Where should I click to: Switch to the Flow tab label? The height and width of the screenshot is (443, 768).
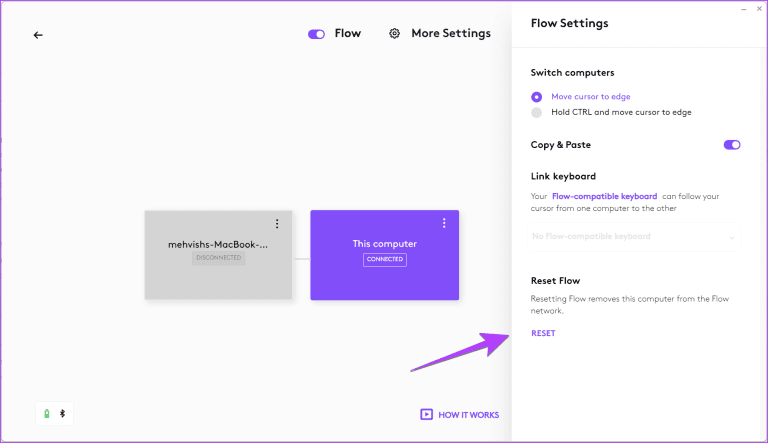coord(348,33)
